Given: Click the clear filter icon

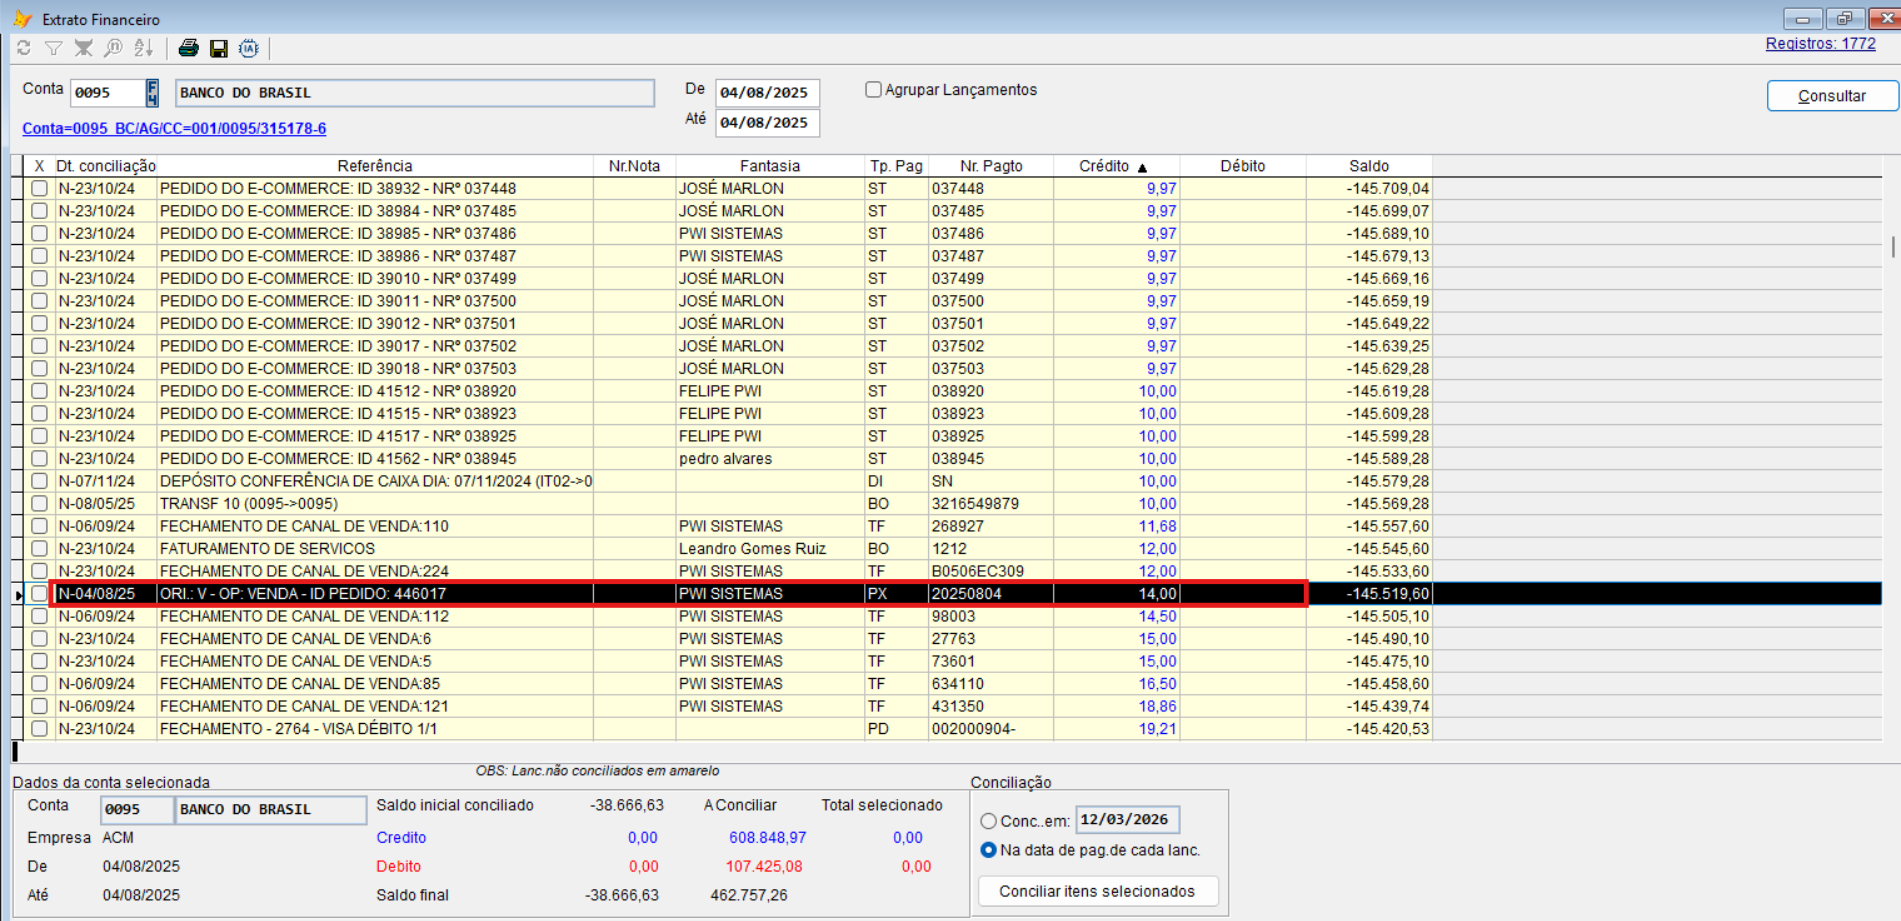Looking at the screenshot, I should point(84,48).
